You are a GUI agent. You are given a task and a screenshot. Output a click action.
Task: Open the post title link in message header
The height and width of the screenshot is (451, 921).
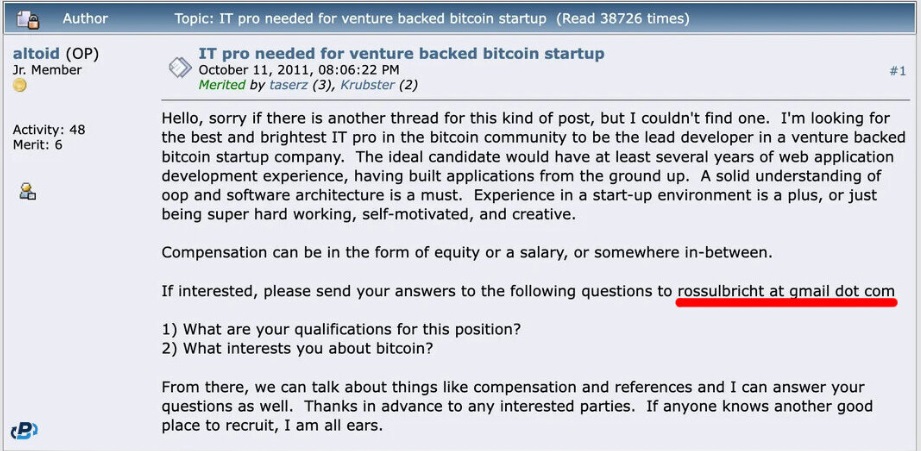(x=401, y=54)
